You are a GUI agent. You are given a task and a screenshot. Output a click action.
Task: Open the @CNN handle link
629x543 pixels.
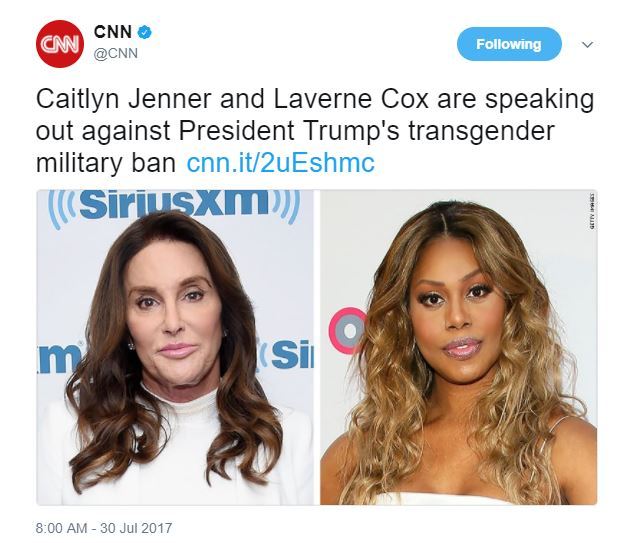116,53
